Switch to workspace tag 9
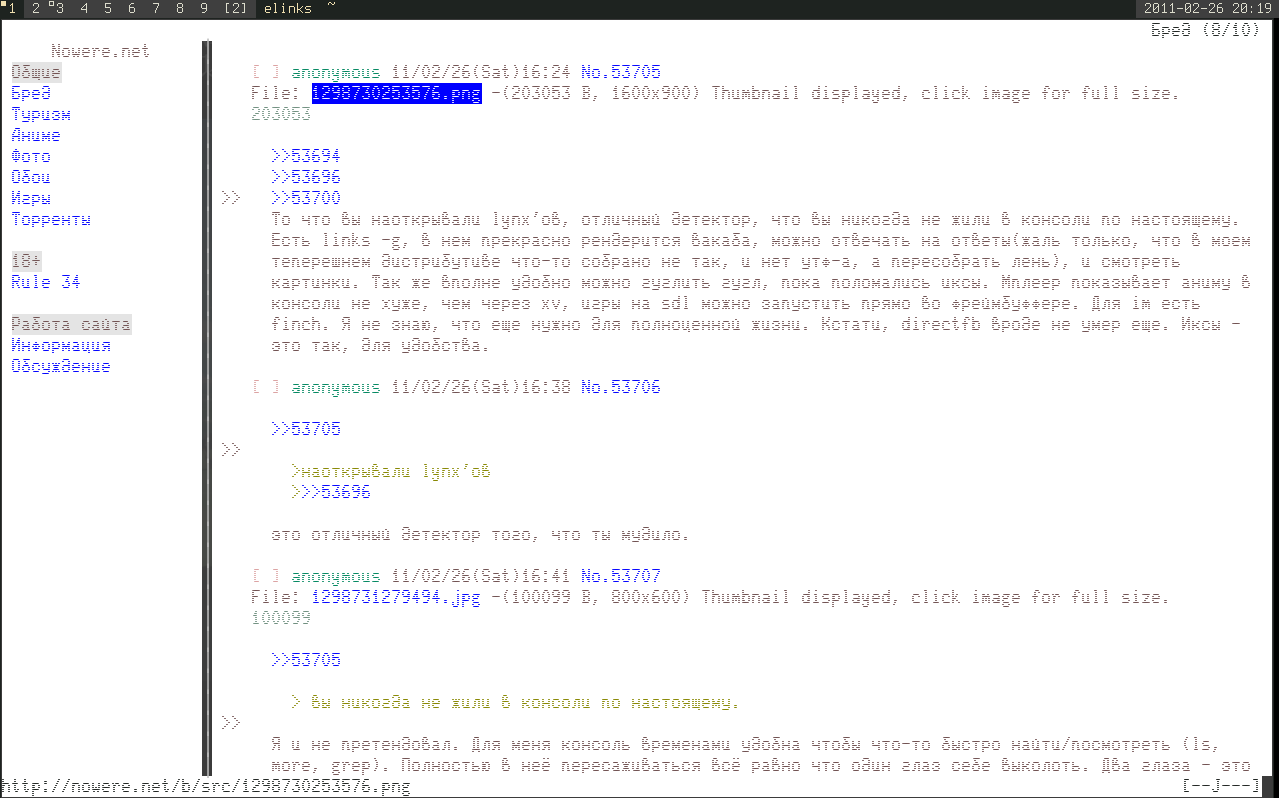 point(203,8)
